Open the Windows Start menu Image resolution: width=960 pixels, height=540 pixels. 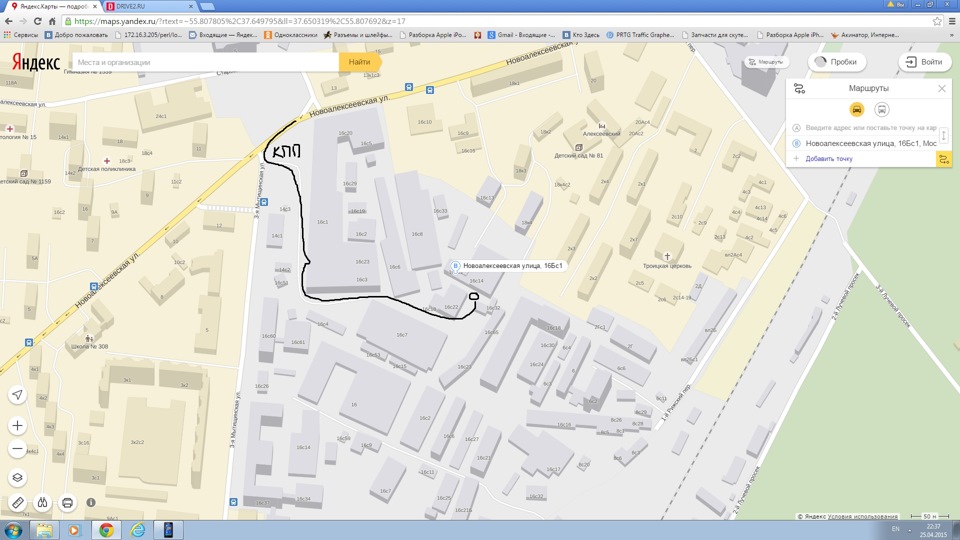(13, 530)
